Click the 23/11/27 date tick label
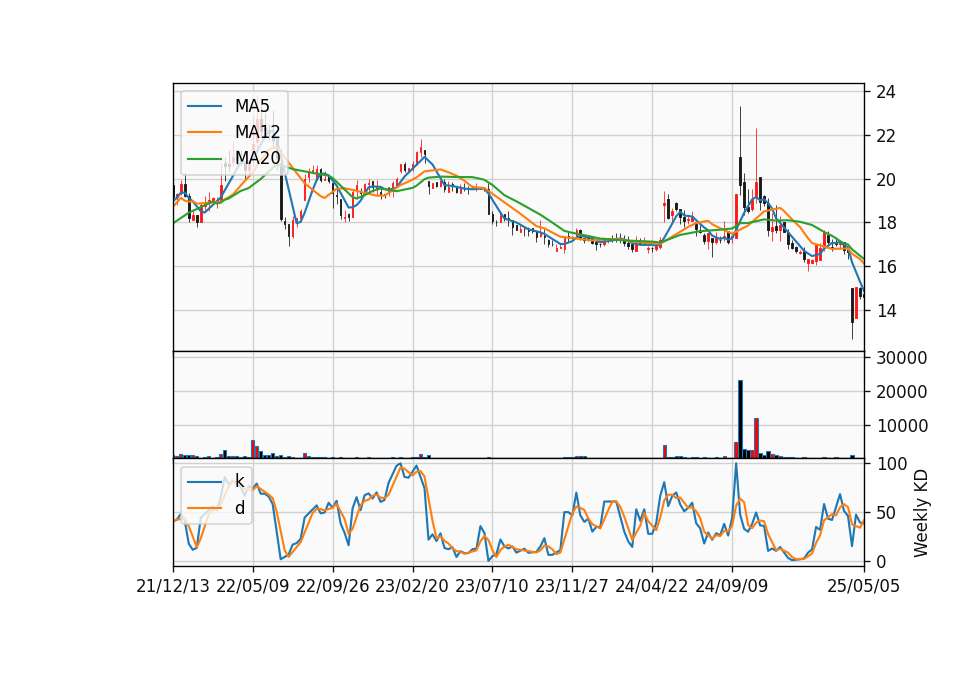Image resolution: width=960 pixels, height=690 pixels. point(572,586)
